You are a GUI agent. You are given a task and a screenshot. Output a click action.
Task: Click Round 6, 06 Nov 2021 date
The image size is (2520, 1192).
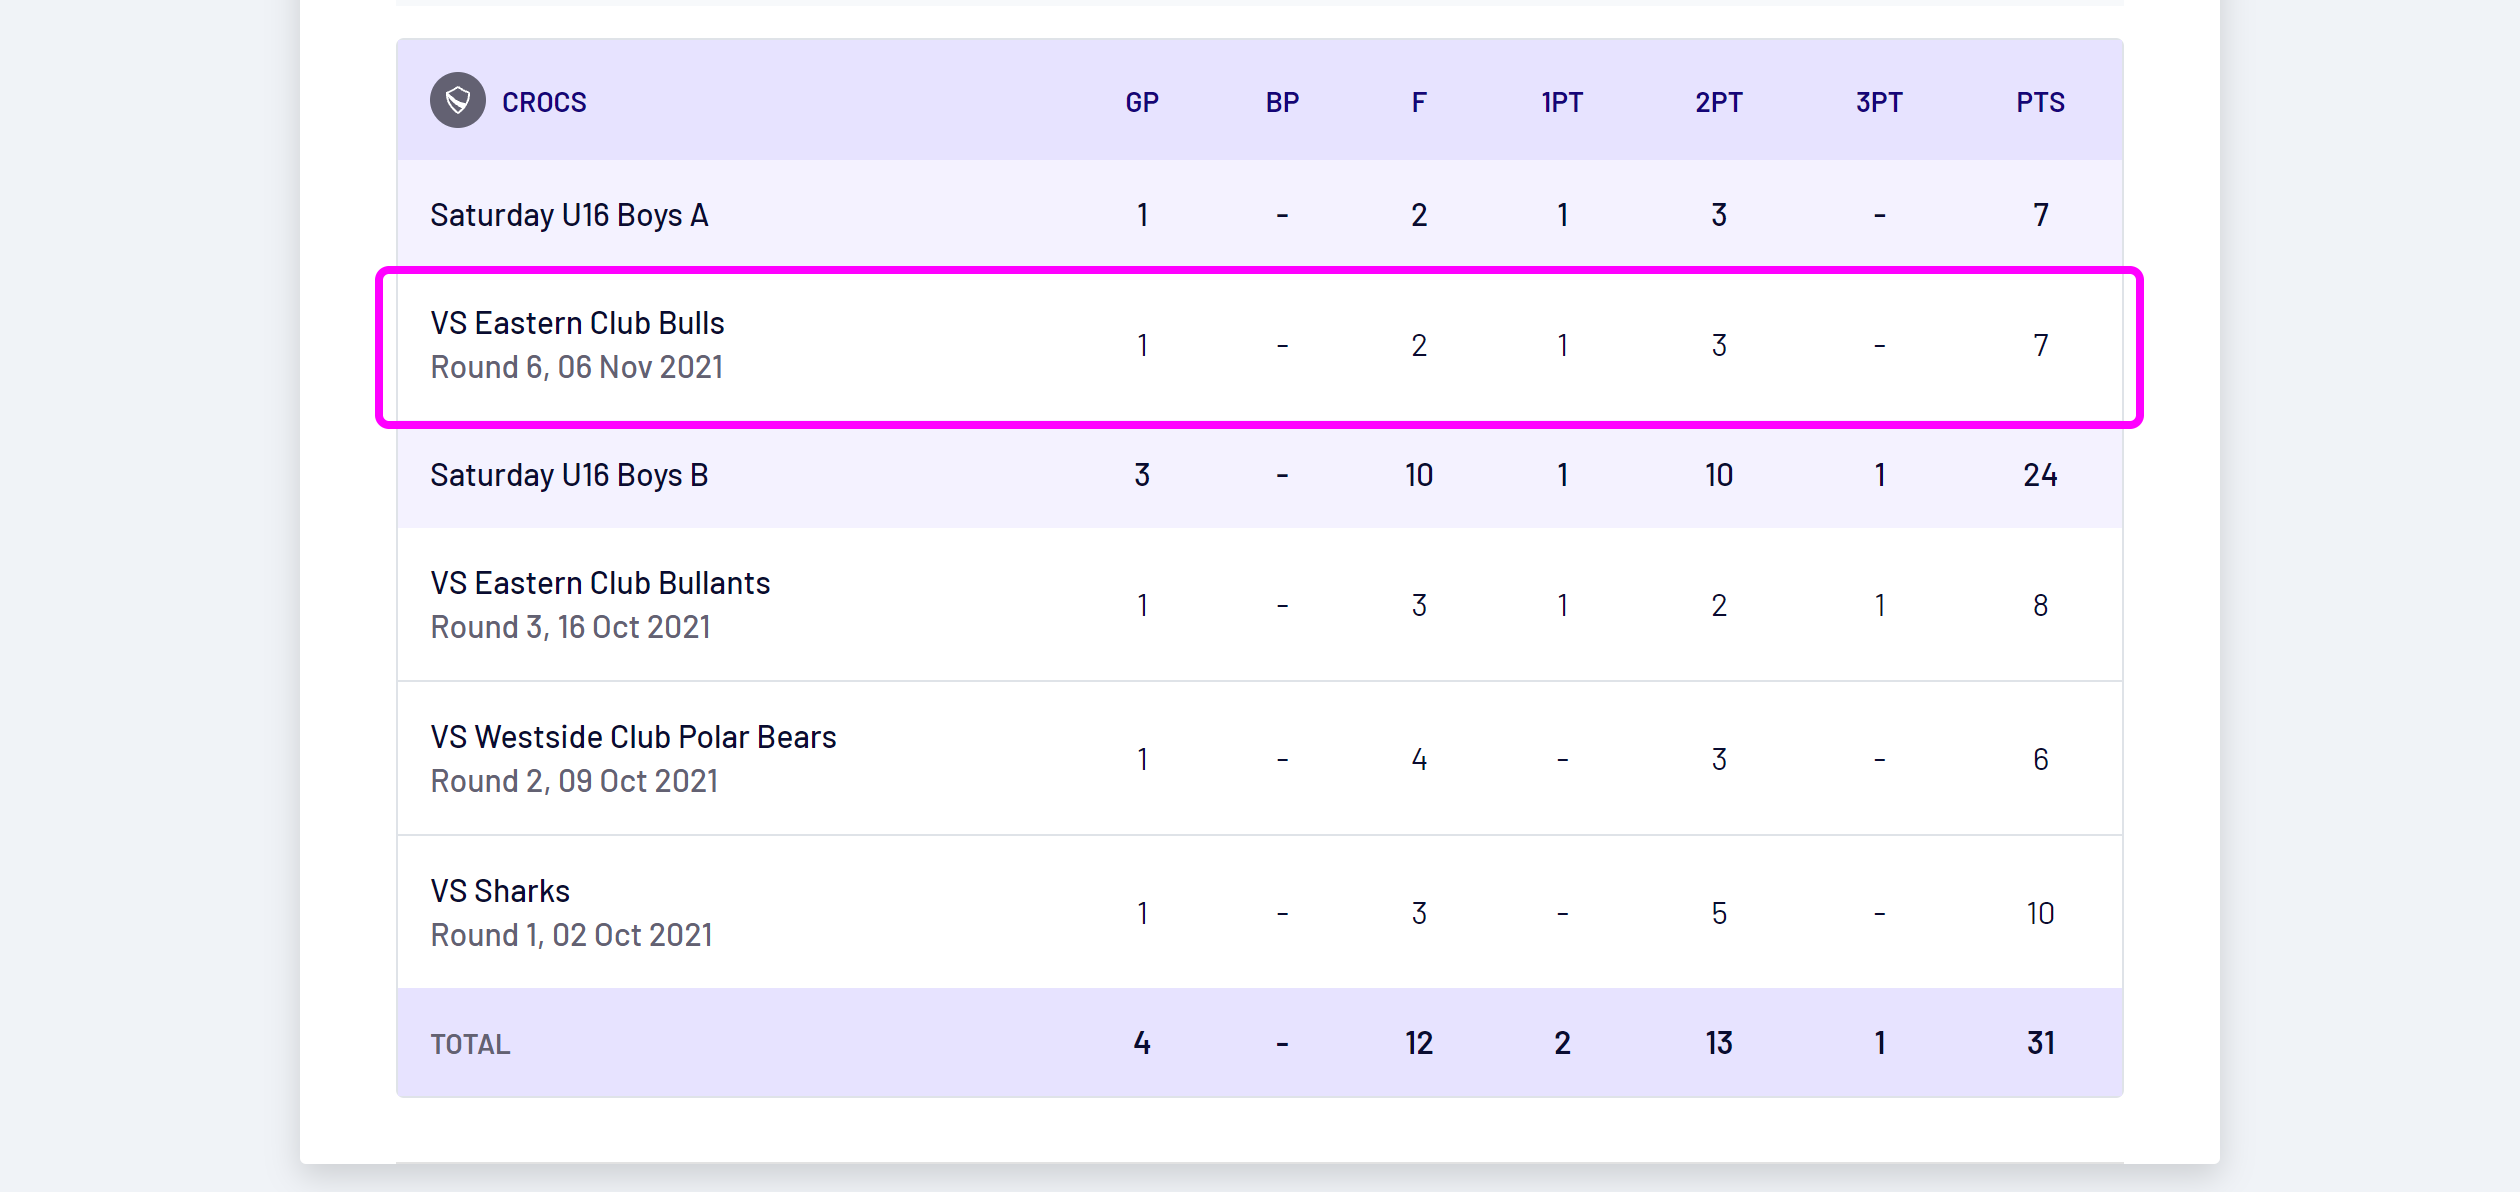[577, 367]
